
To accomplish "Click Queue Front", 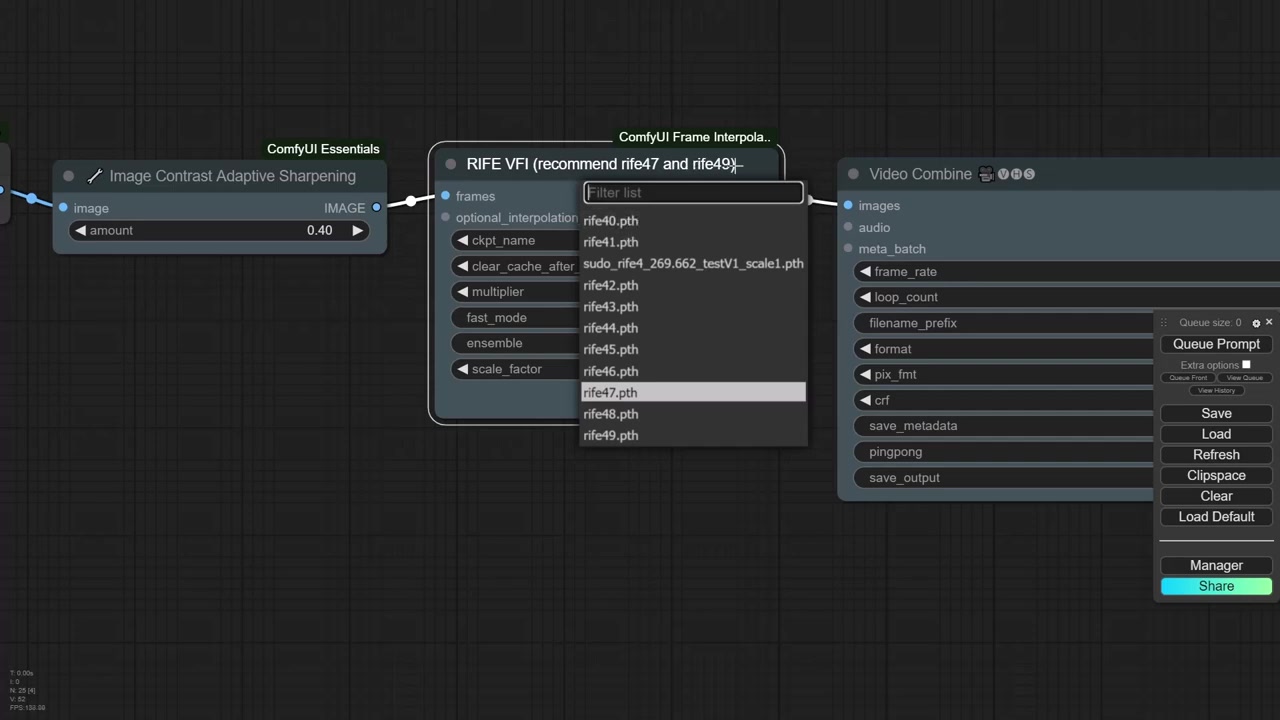I will pos(1188,378).
